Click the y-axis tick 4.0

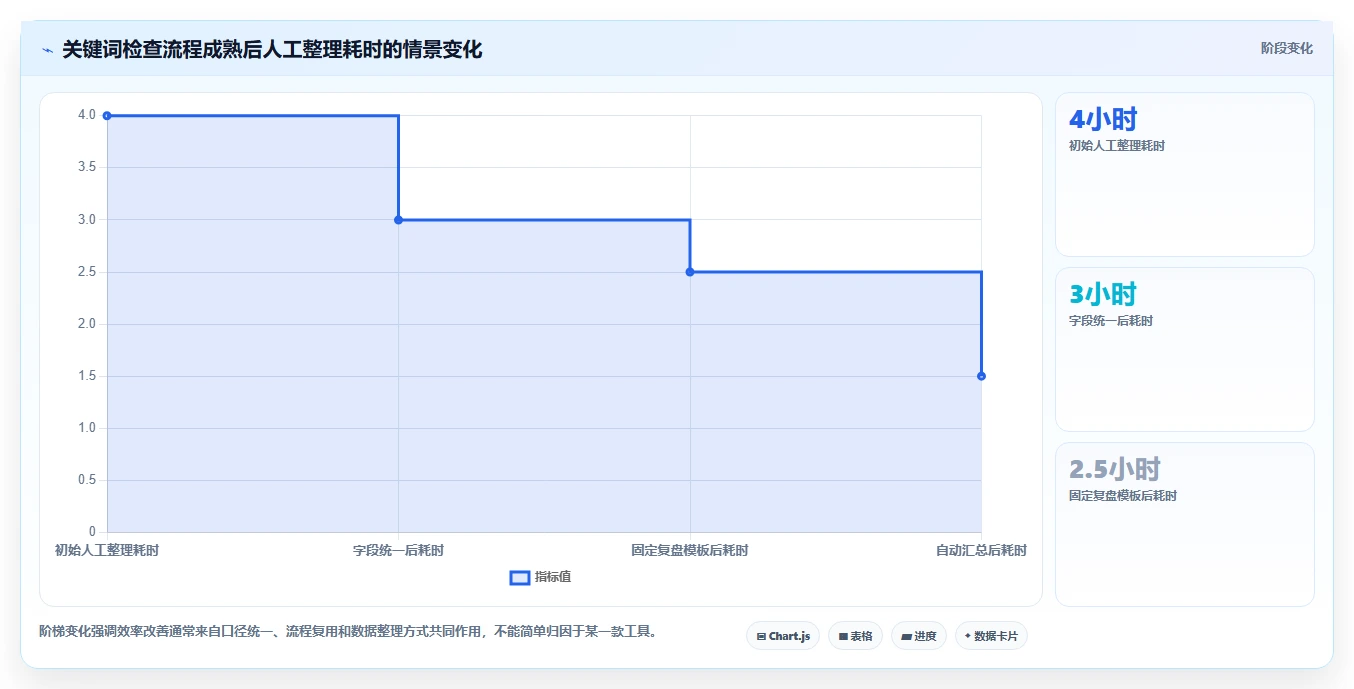87,115
